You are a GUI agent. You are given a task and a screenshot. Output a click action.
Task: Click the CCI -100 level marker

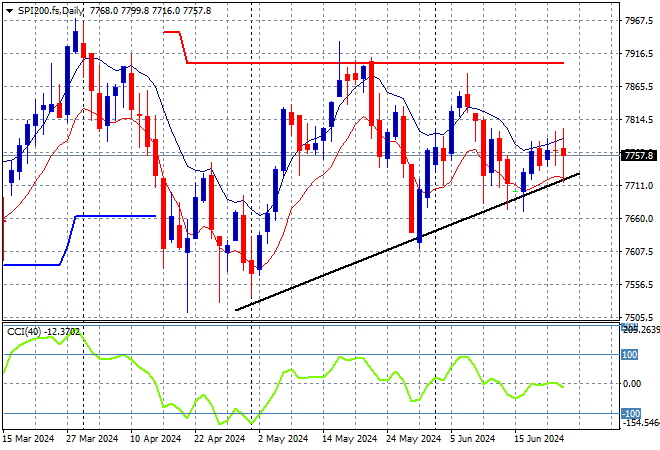point(631,413)
